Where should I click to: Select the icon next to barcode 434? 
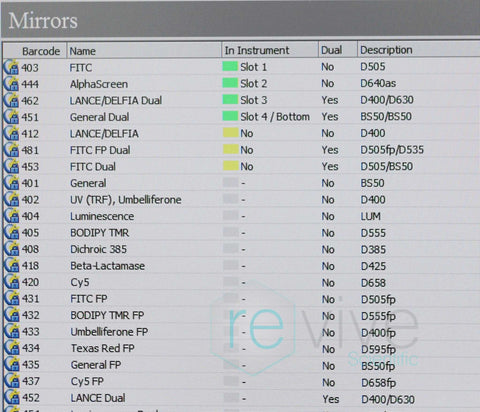point(11,348)
